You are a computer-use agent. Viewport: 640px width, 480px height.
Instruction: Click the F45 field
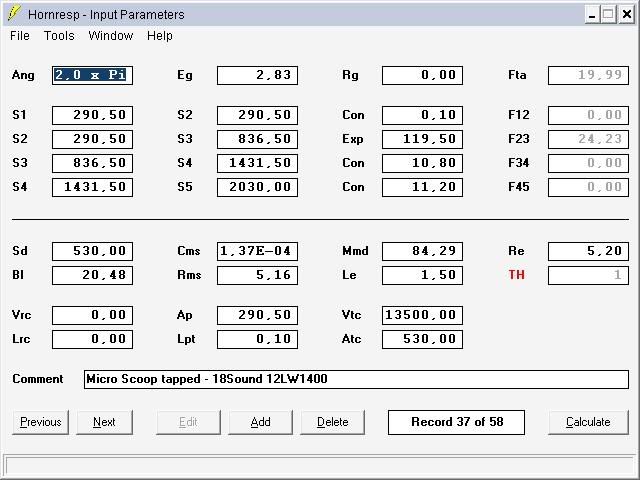tap(588, 187)
